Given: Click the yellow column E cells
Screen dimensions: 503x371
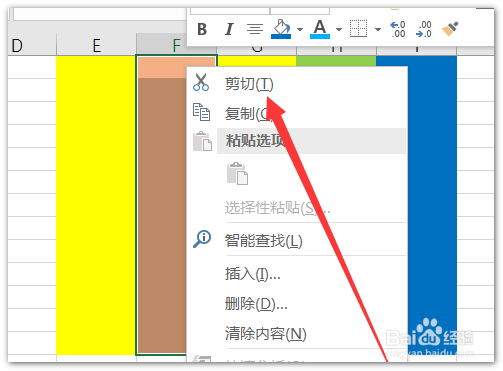Looking at the screenshot, I should (96, 205).
